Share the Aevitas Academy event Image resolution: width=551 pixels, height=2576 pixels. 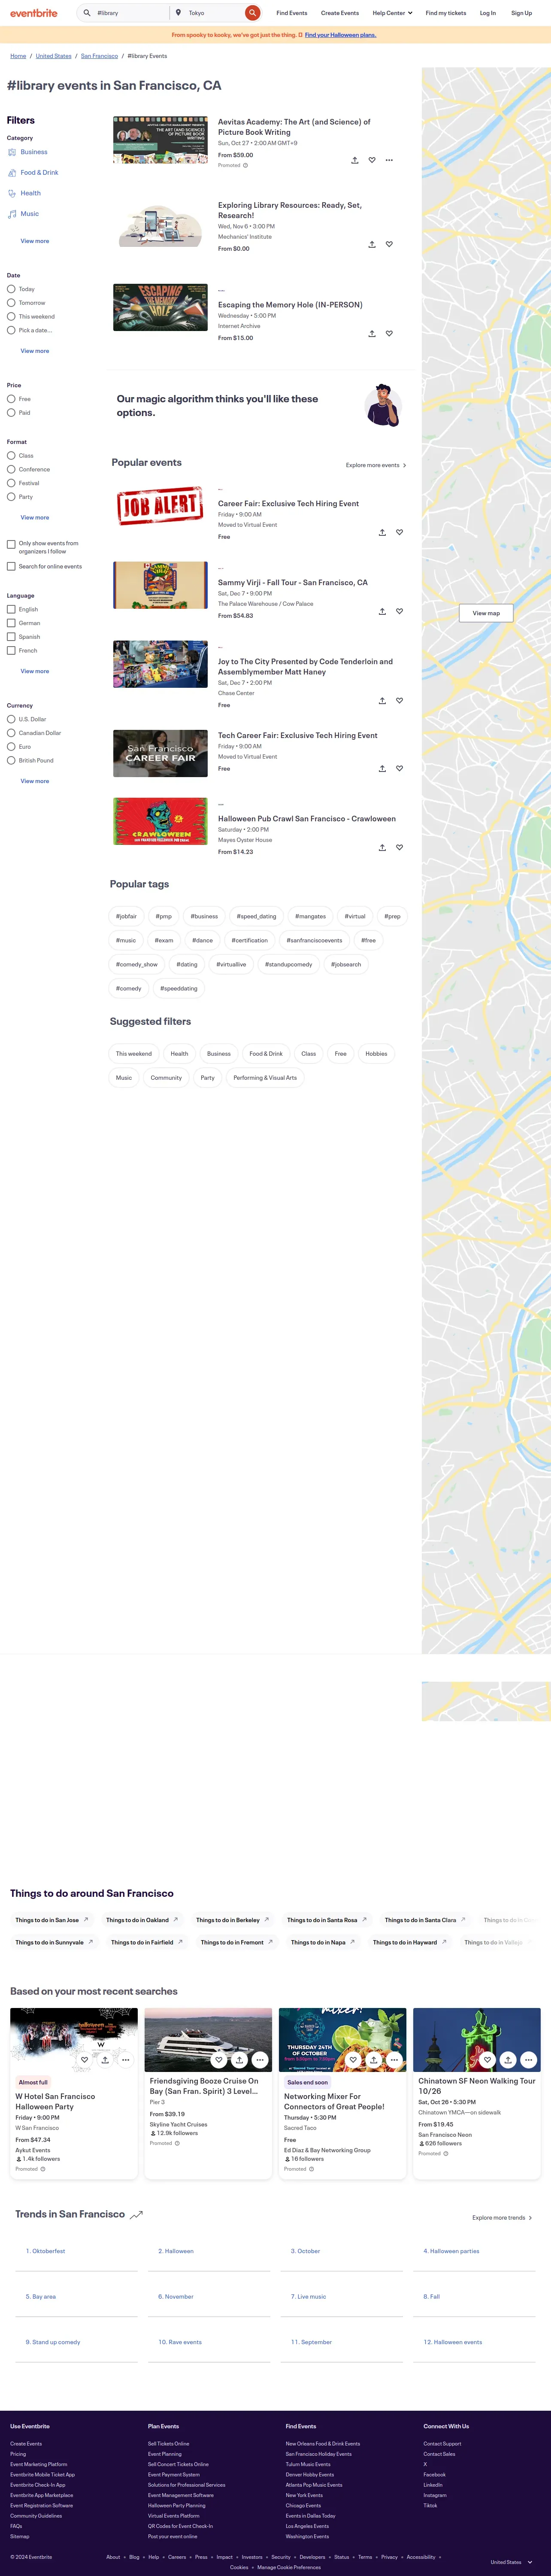[355, 160]
